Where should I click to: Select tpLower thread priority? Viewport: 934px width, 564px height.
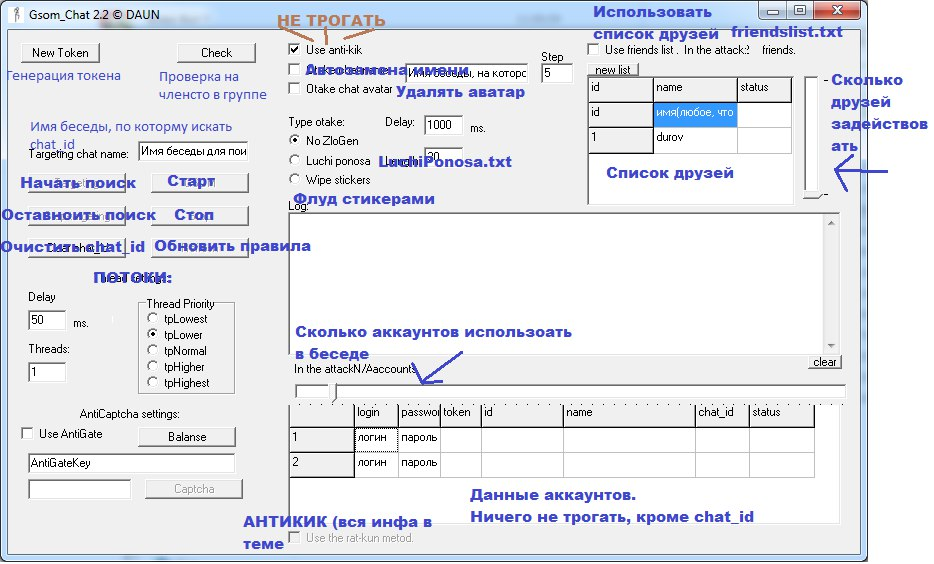coord(152,334)
